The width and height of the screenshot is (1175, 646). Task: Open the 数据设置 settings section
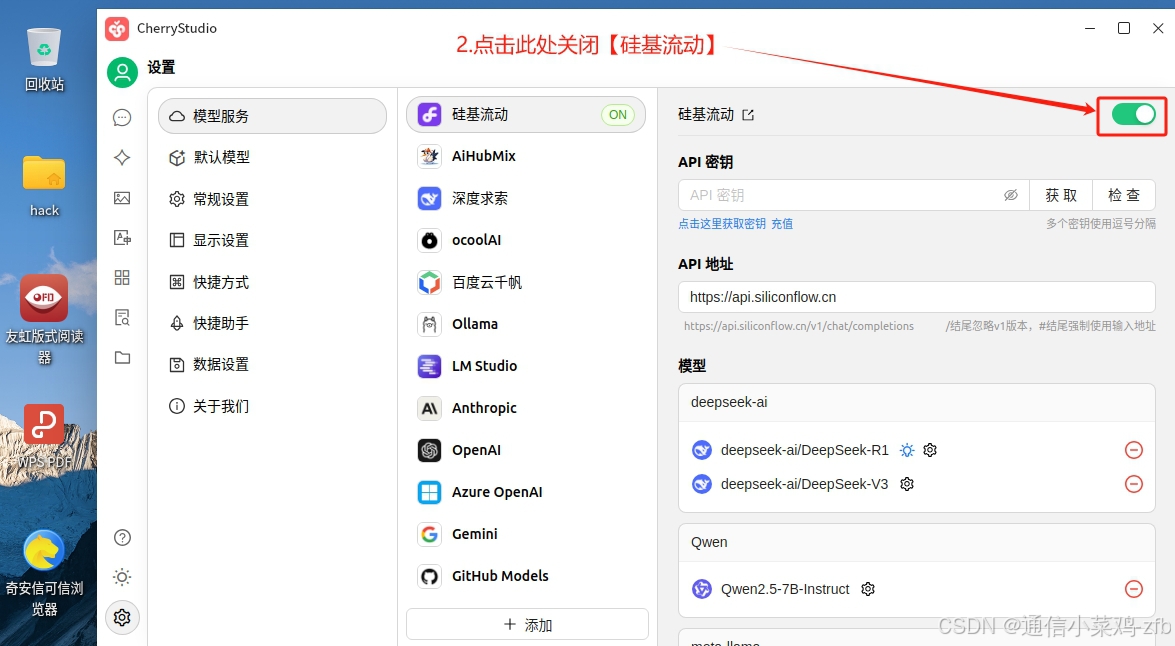273,364
